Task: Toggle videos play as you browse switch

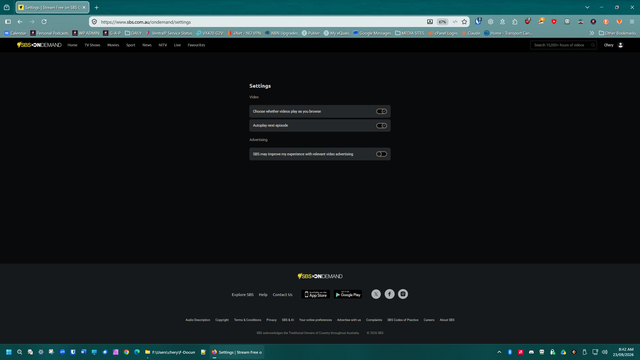Action: [381, 111]
